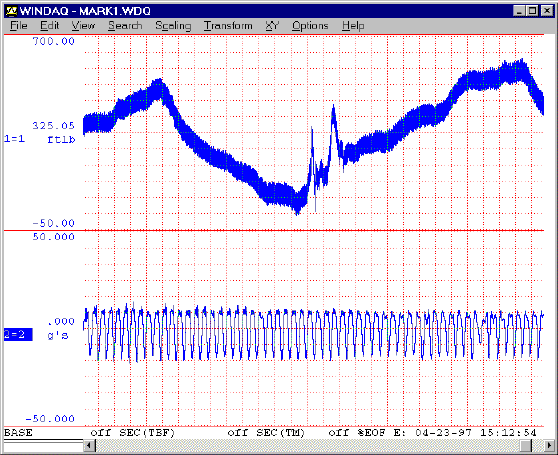Viewport: 558px width, 455px height.
Task: Click the 700.00 upper limit value
Action: point(54,41)
